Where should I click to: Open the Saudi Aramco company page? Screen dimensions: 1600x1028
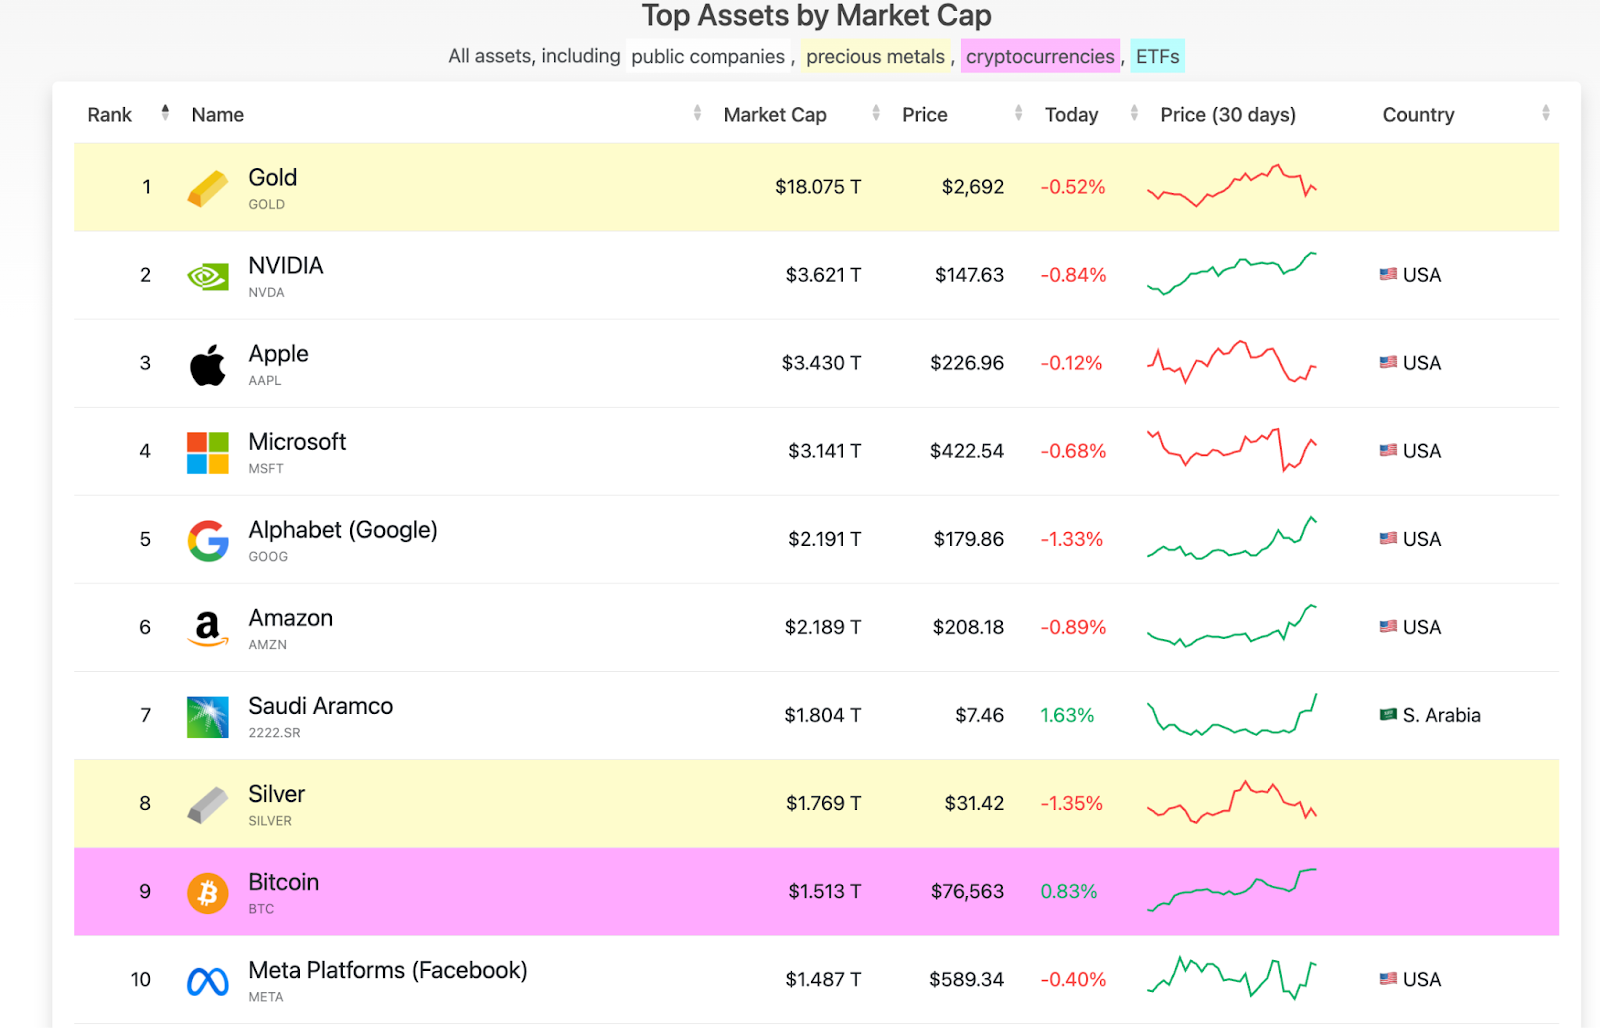[320, 705]
